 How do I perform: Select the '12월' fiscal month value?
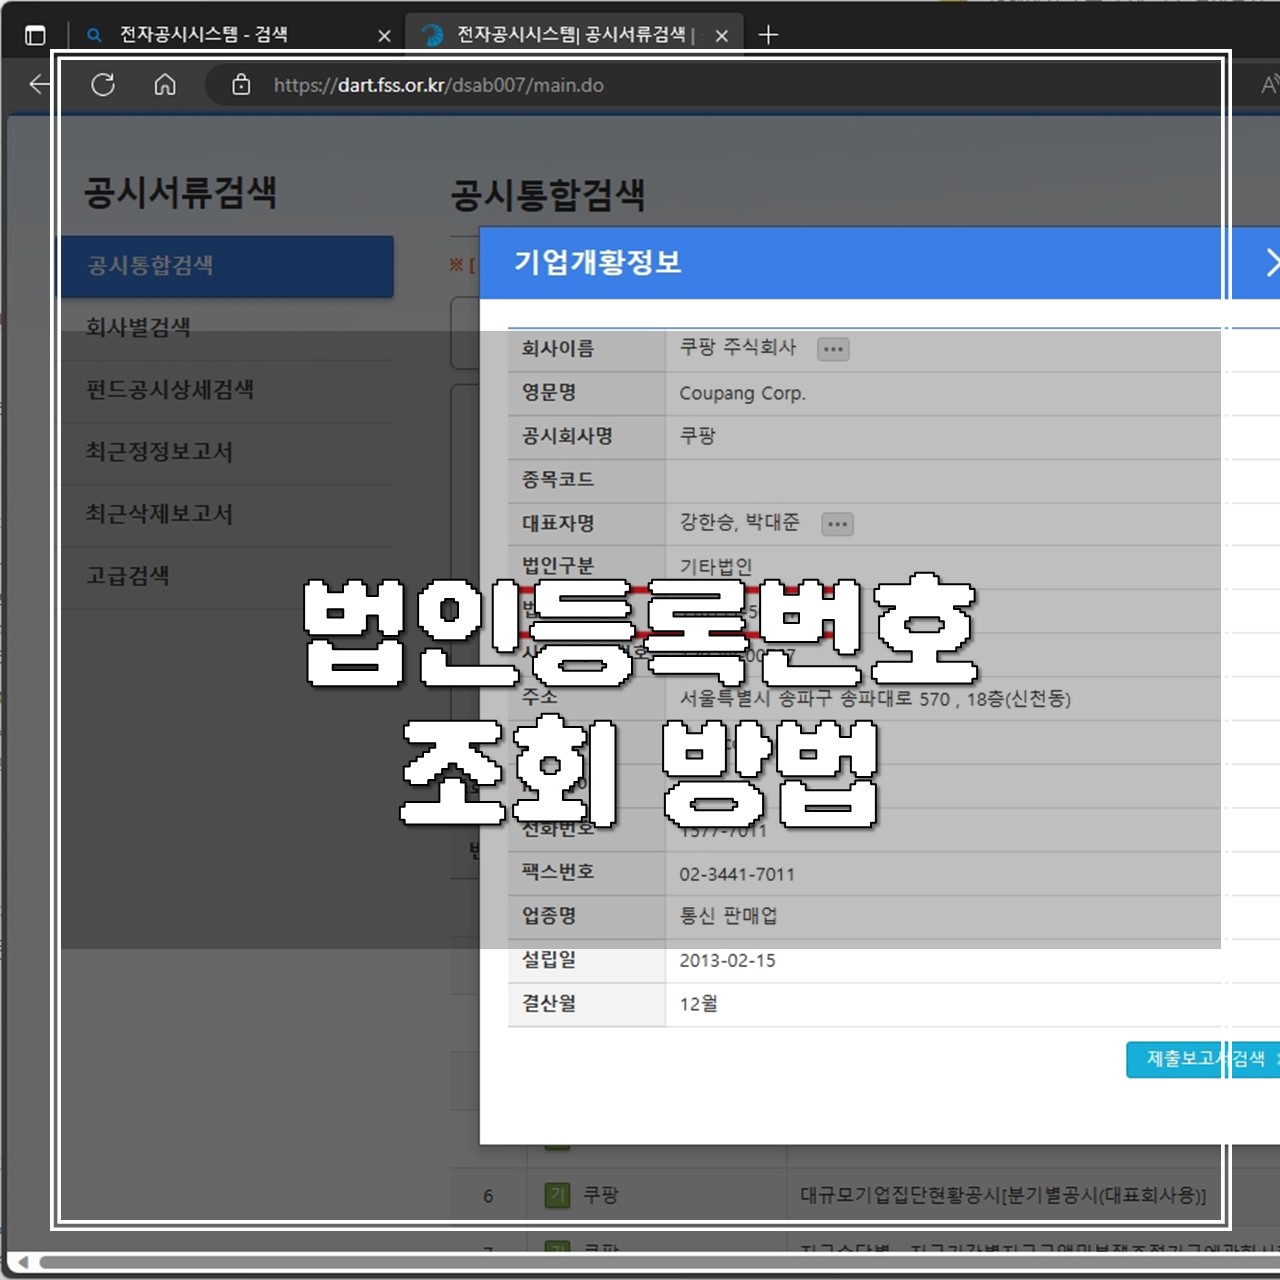698,1003
